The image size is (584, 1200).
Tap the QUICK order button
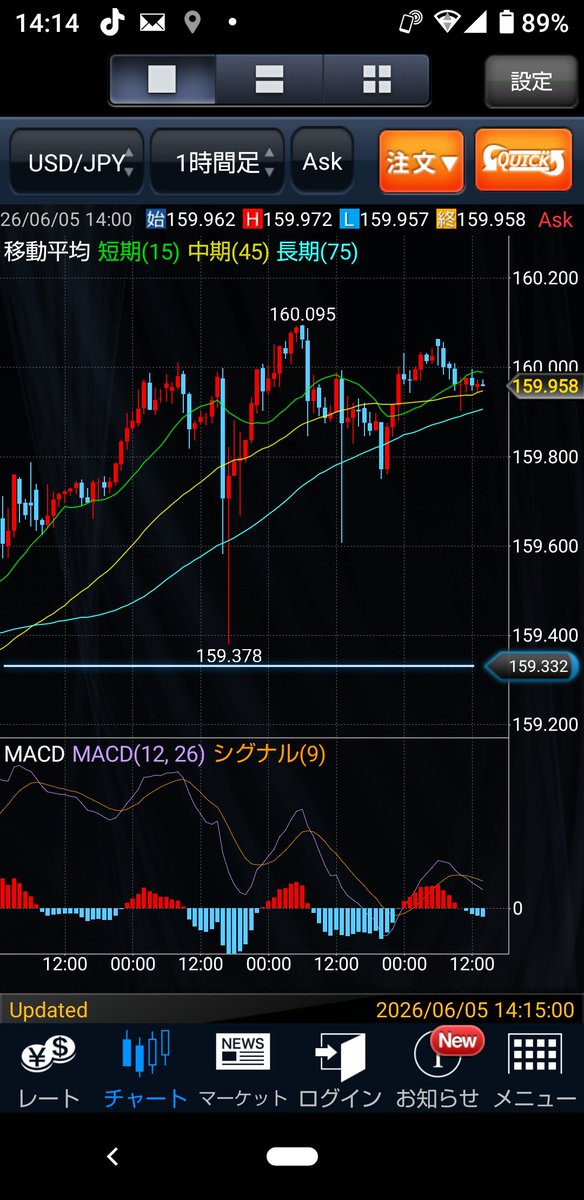[x=523, y=160]
